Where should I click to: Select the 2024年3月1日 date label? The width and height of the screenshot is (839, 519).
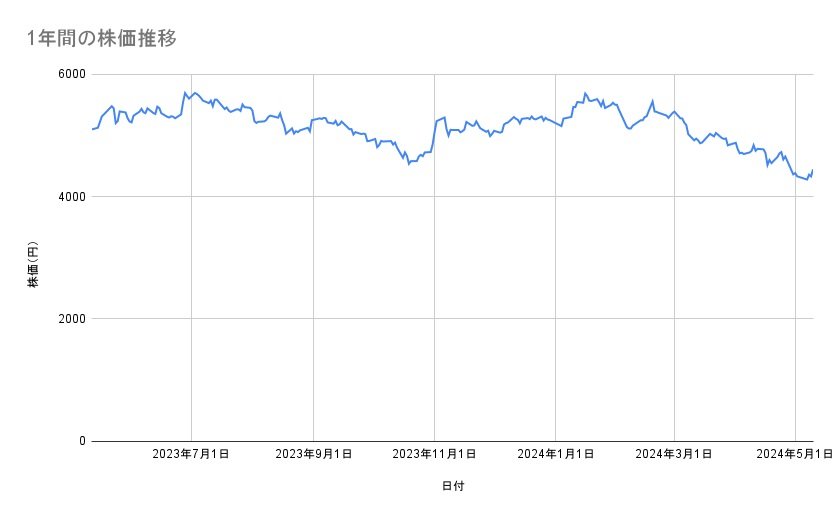click(x=674, y=455)
